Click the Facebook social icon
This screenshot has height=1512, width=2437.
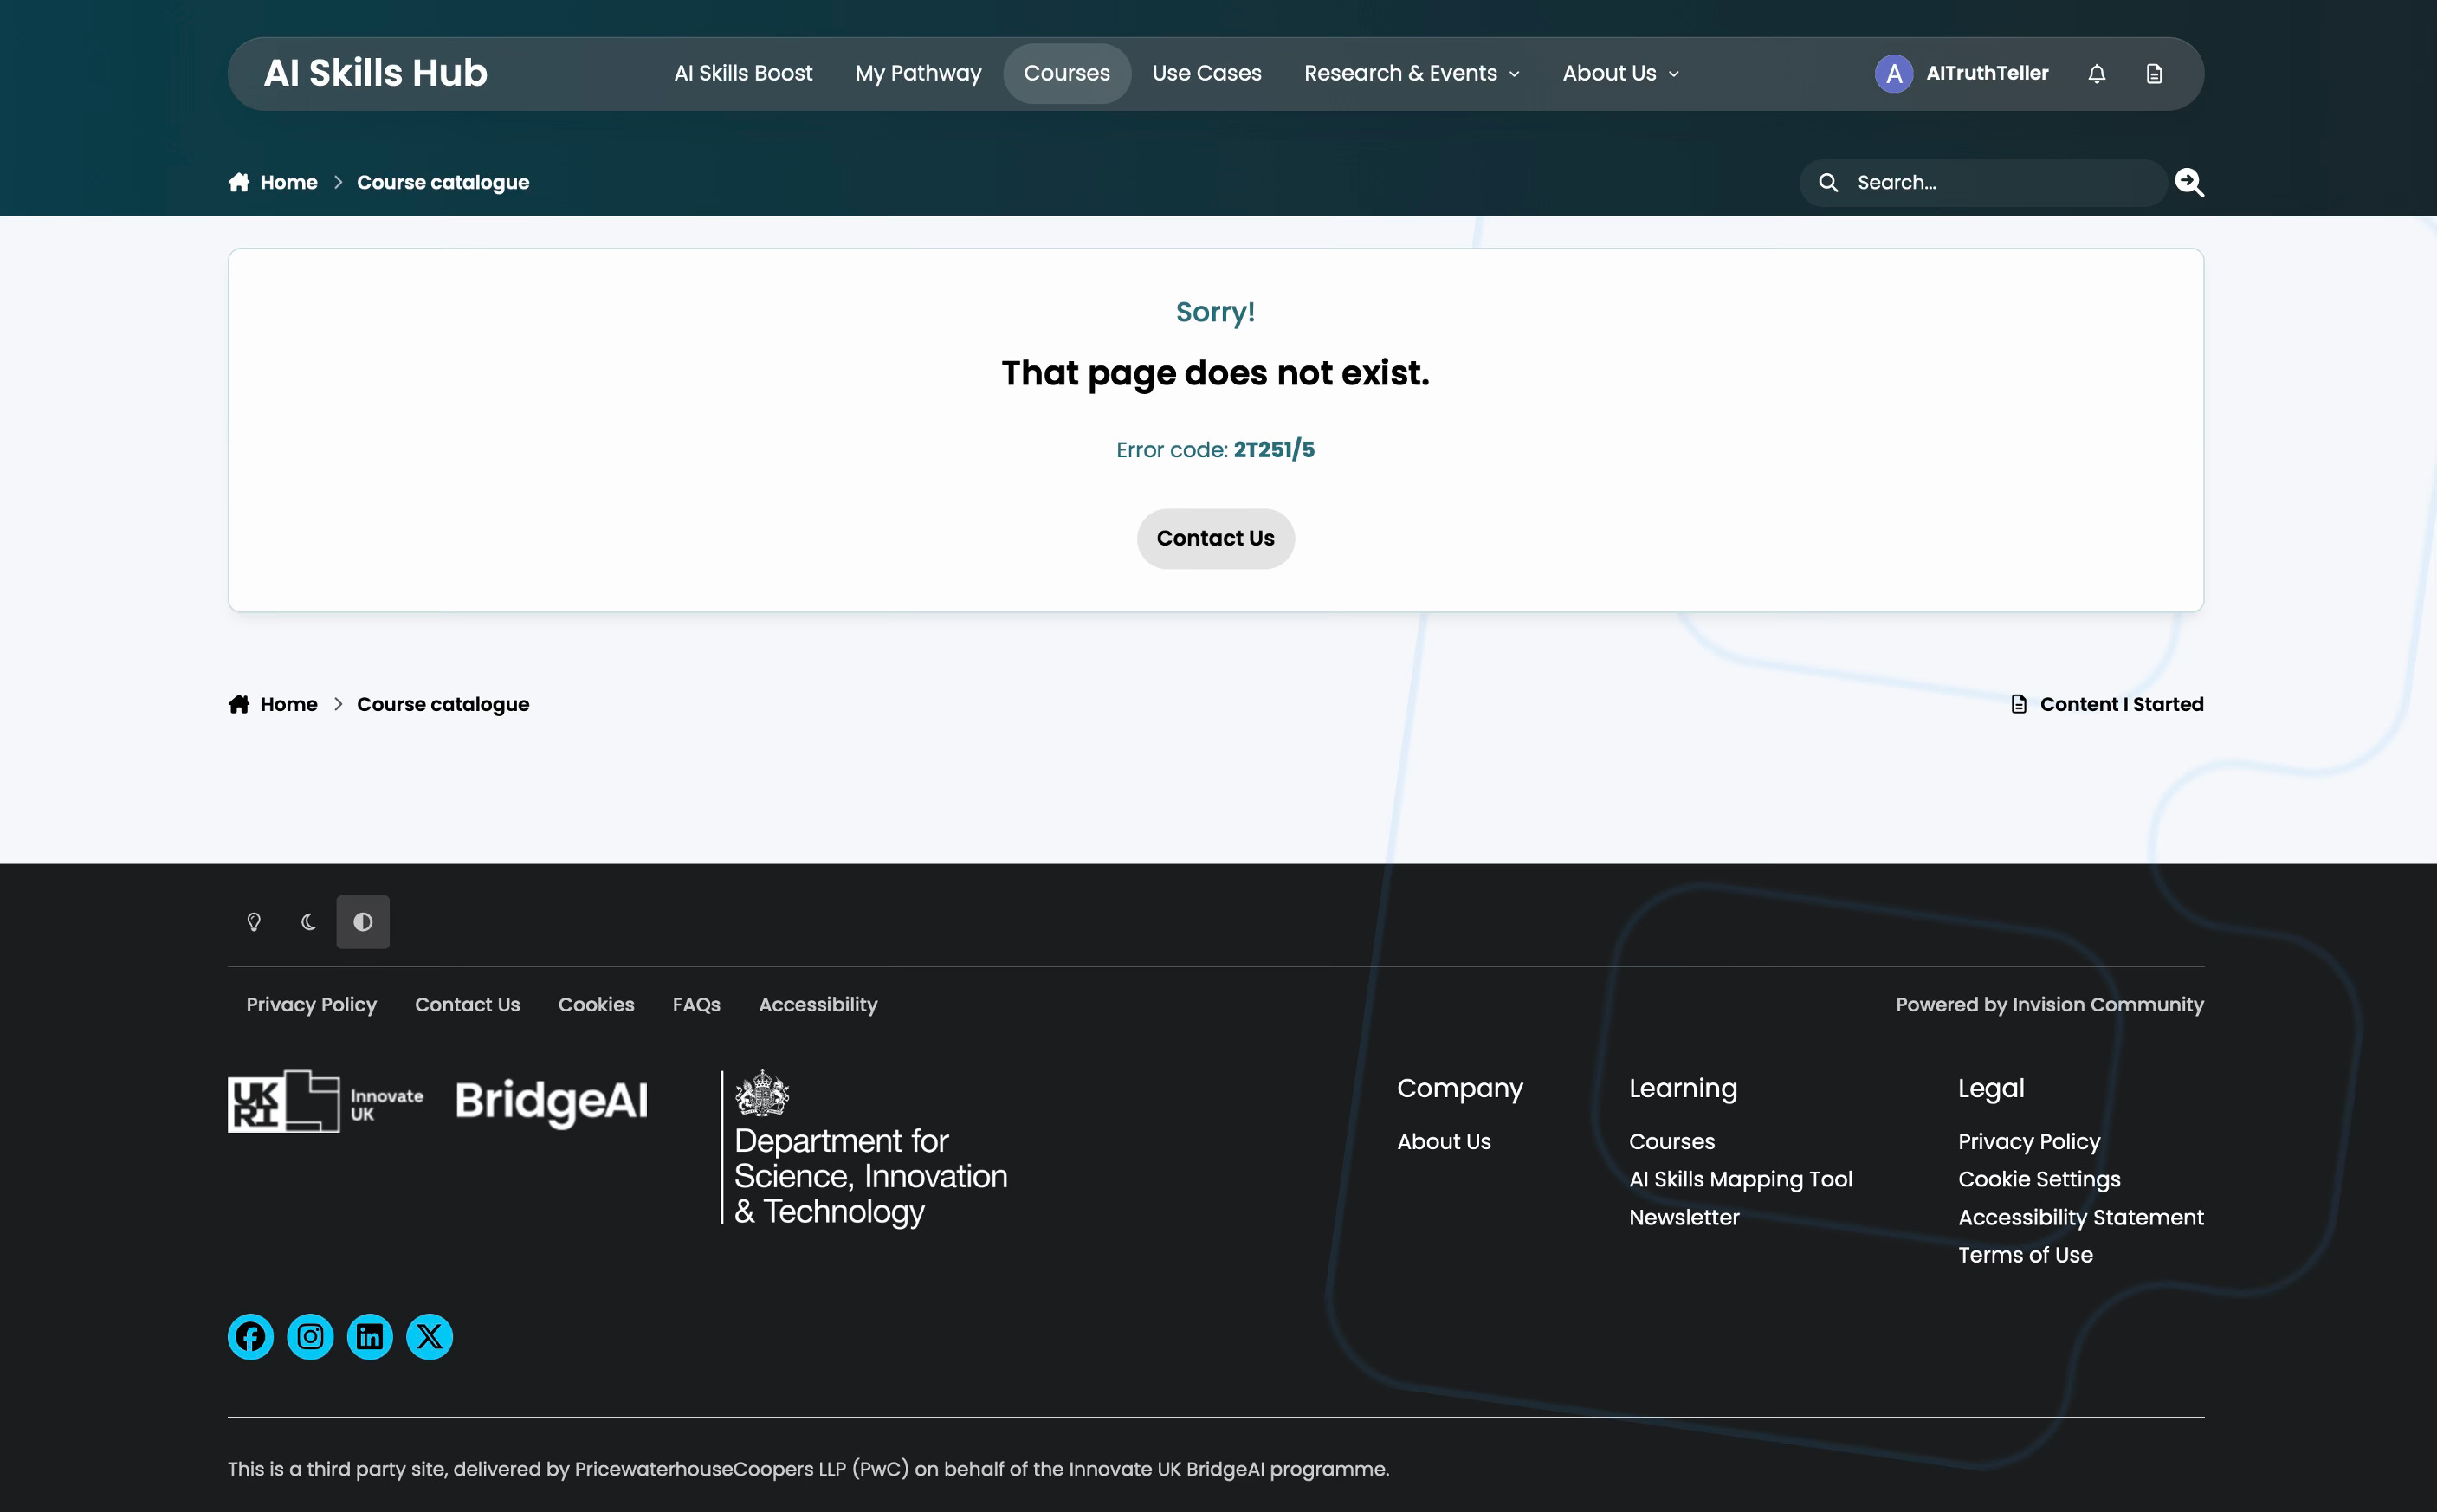pos(250,1336)
